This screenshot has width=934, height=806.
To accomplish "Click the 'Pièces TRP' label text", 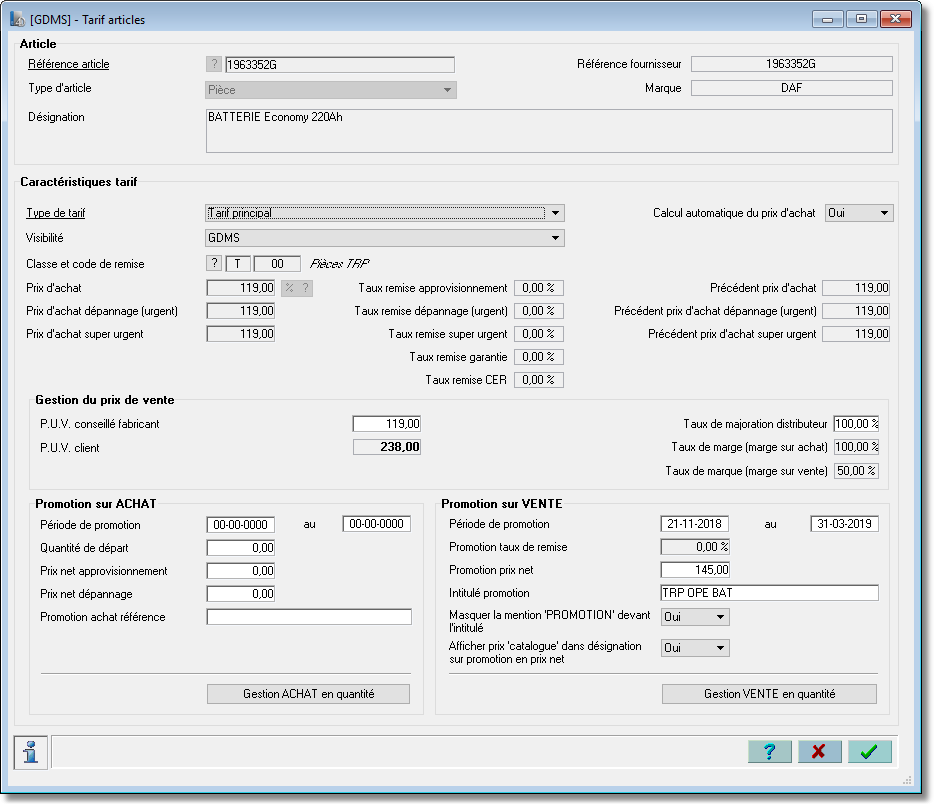I will [x=340, y=263].
